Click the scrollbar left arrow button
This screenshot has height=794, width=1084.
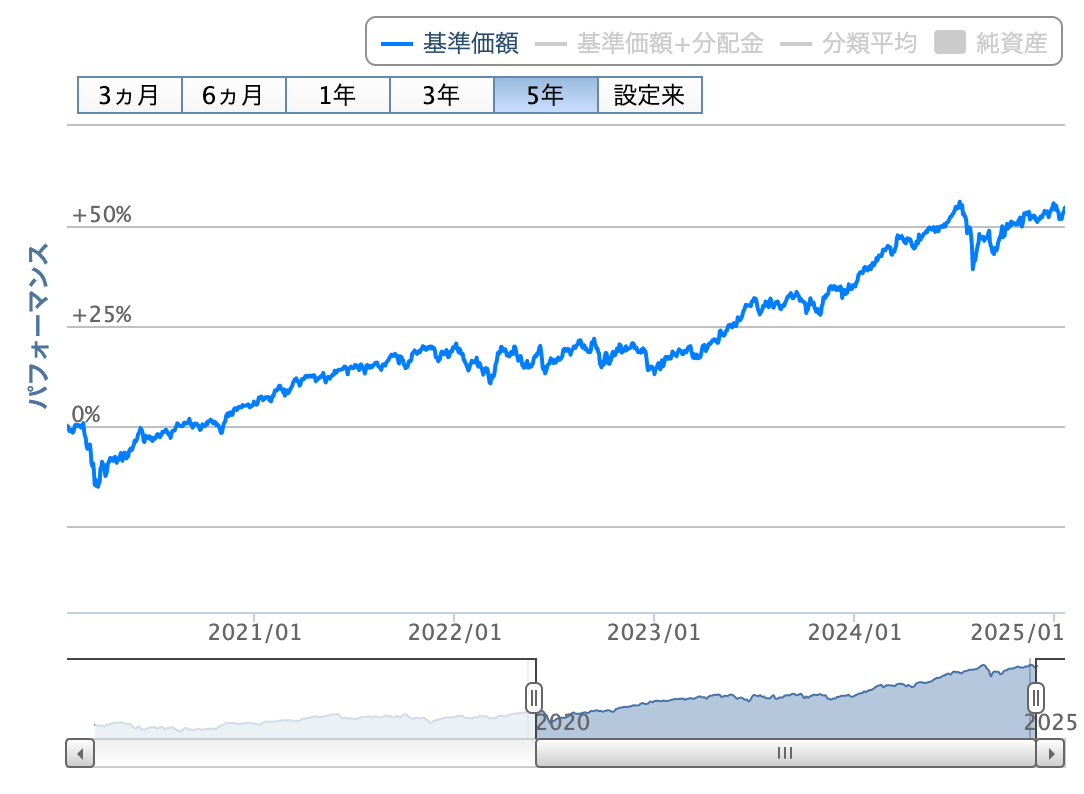click(80, 753)
